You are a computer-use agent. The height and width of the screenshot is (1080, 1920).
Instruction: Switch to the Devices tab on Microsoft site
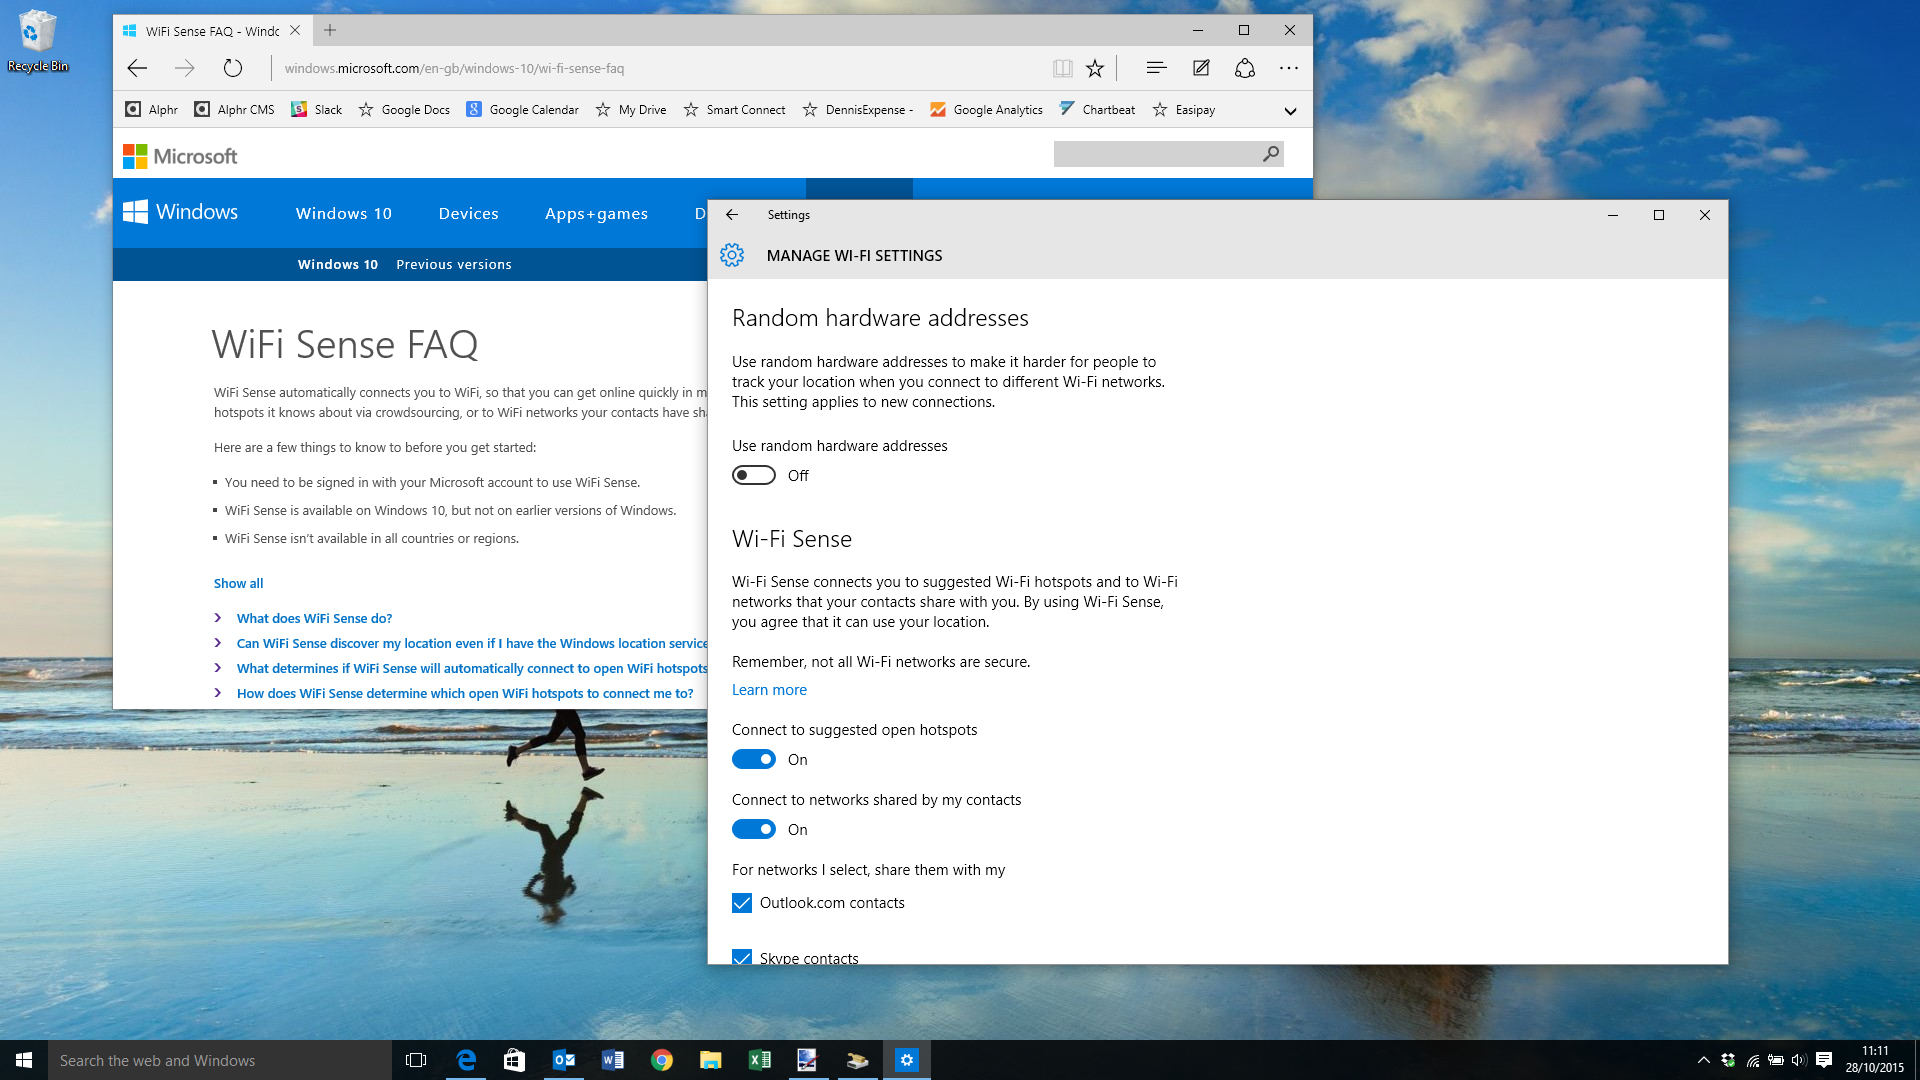tap(468, 213)
